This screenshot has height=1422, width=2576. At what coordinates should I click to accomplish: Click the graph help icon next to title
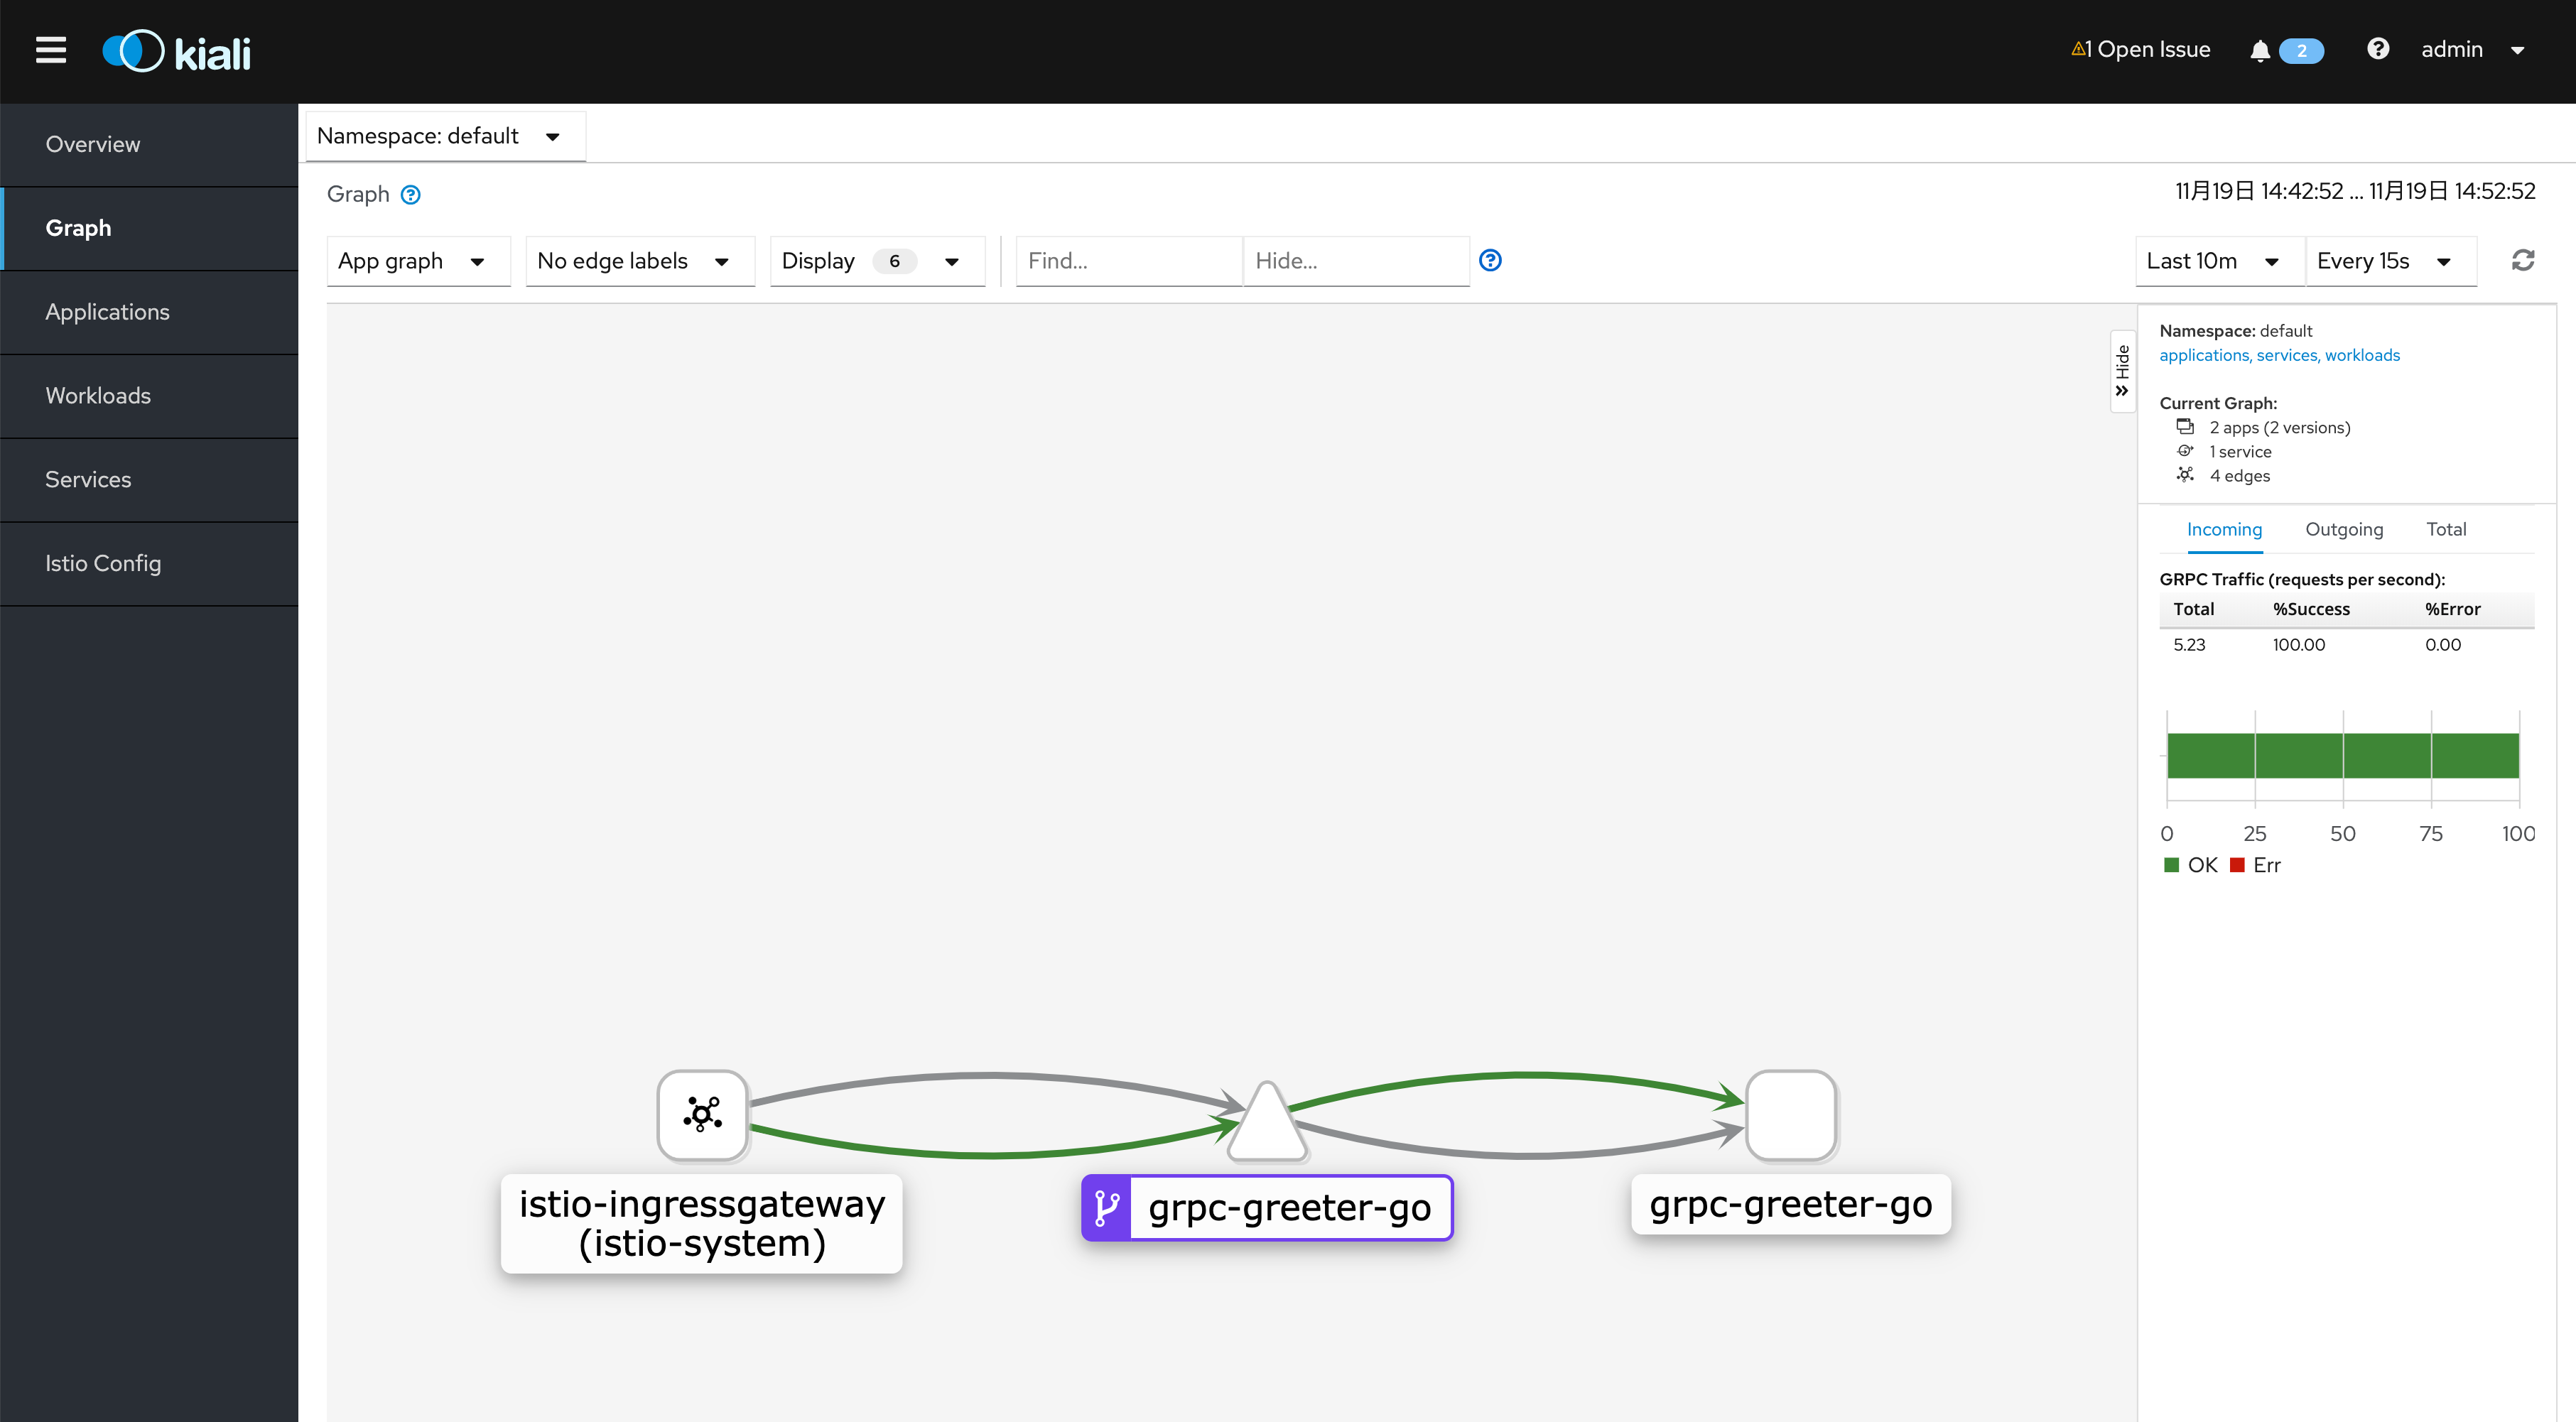pos(410,195)
